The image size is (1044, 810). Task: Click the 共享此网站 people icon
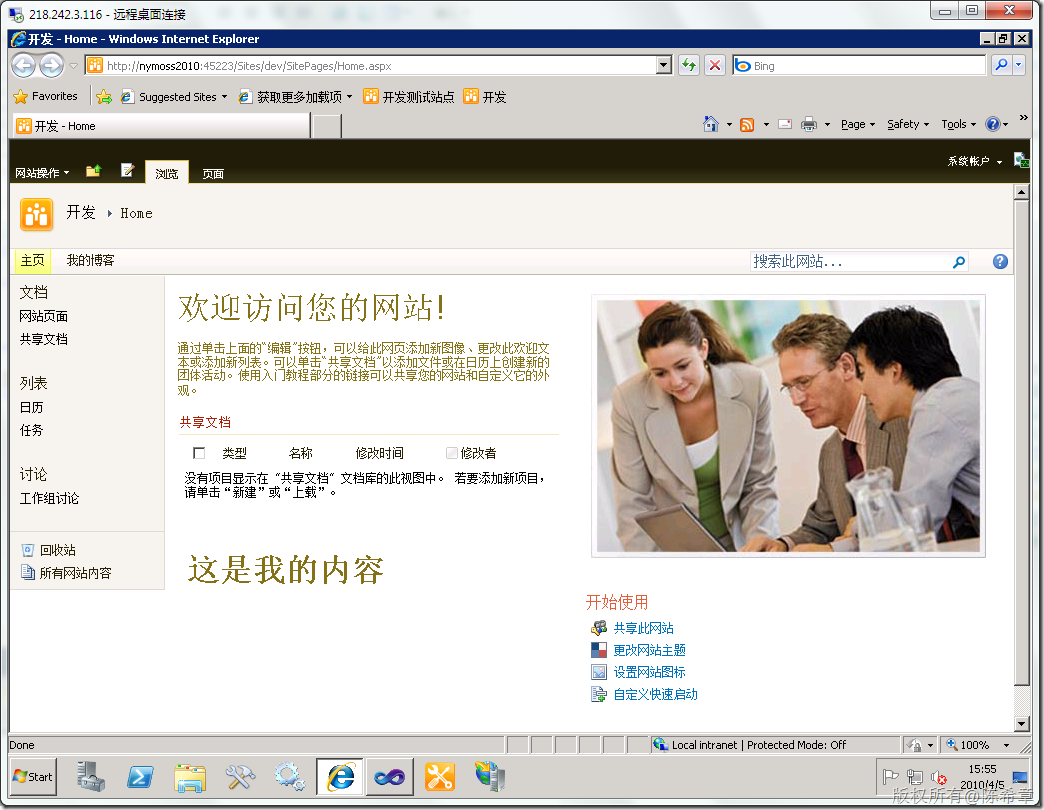click(599, 628)
